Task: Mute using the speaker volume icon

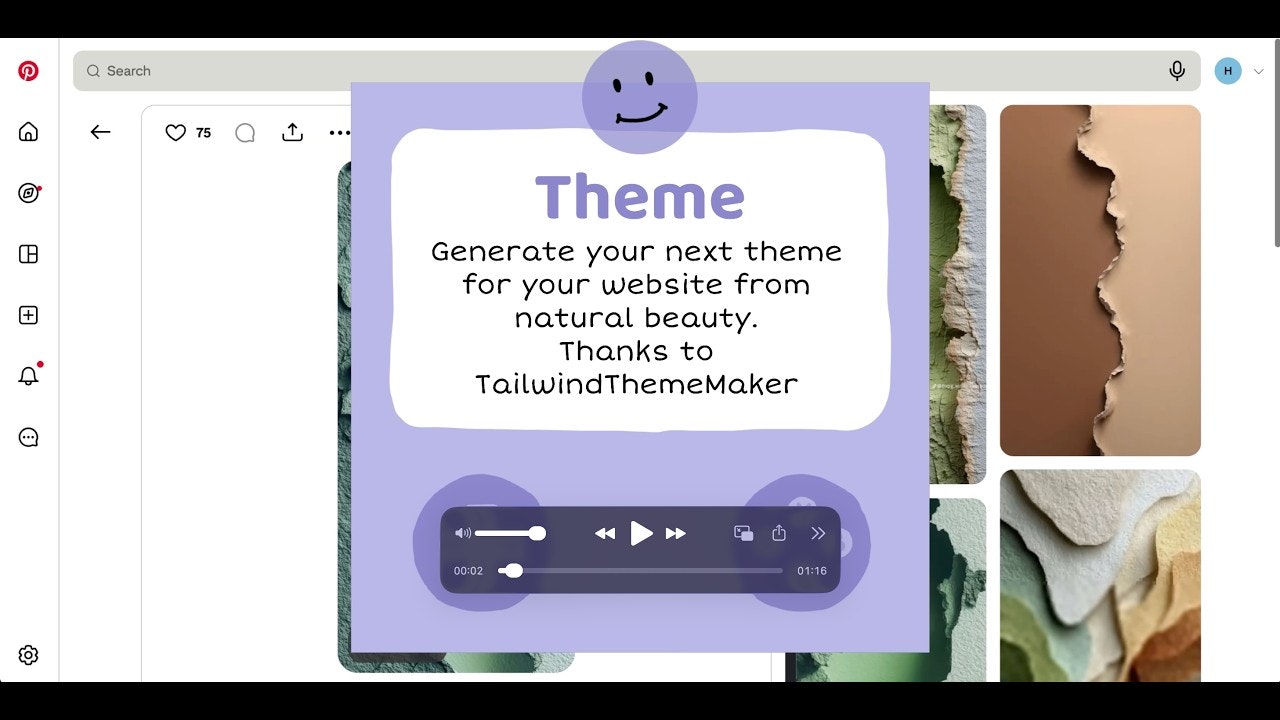Action: [x=462, y=533]
